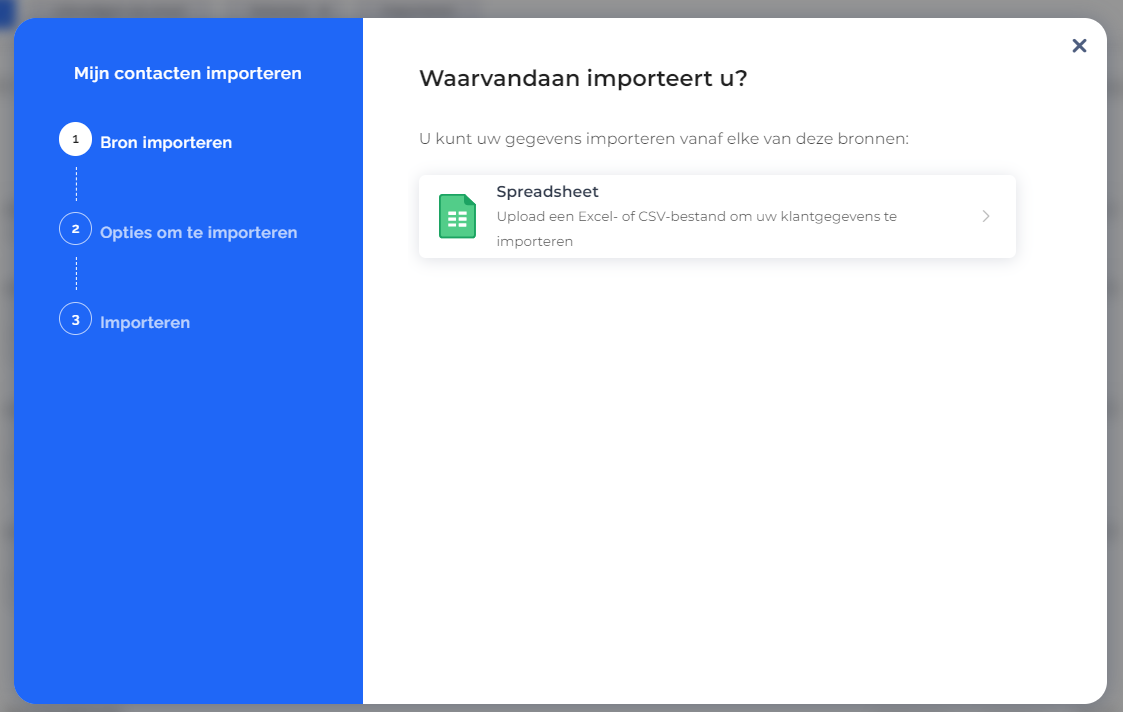
Task: Go to the 'Bron importeren' step
Action: 165,143
